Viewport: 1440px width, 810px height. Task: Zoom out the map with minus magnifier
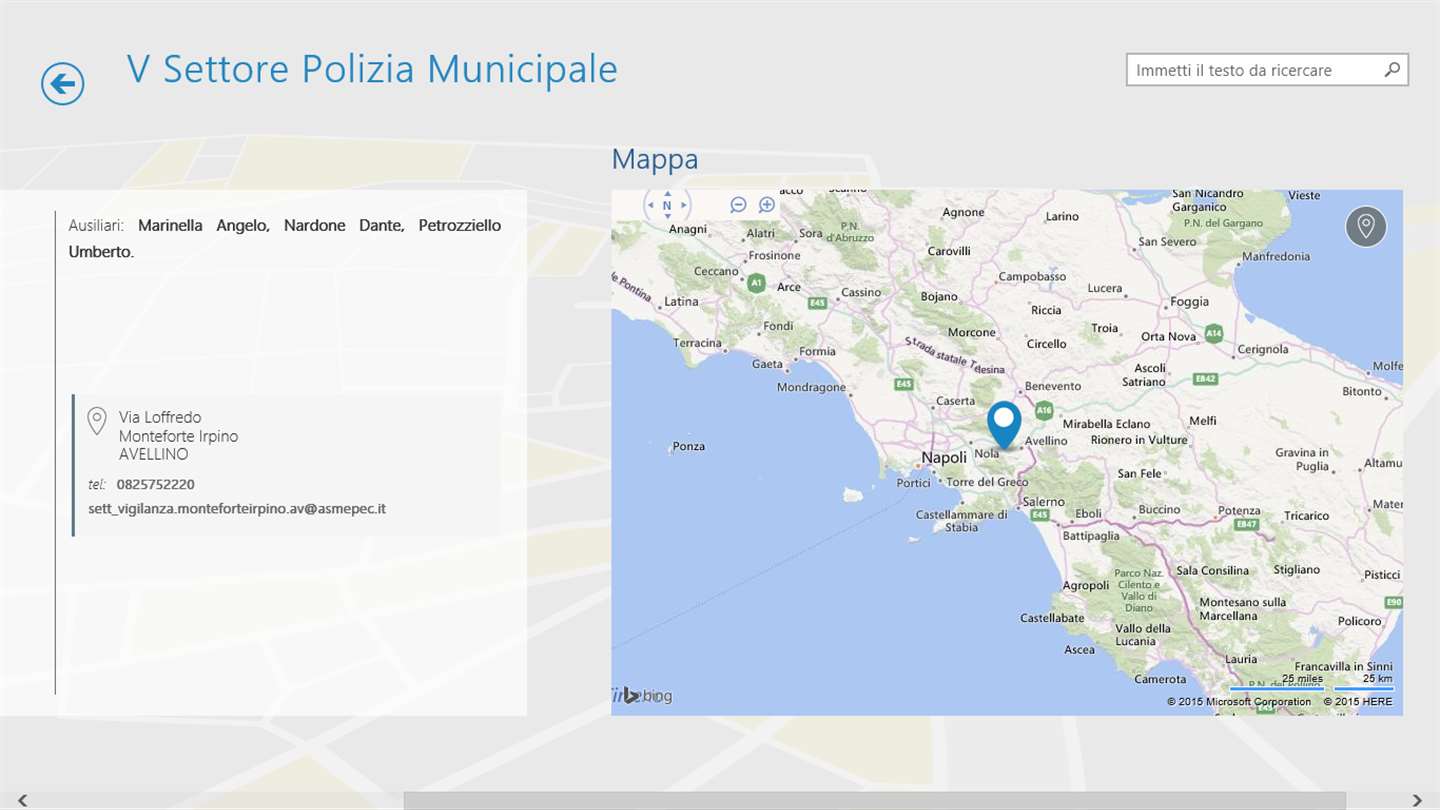tap(738, 205)
